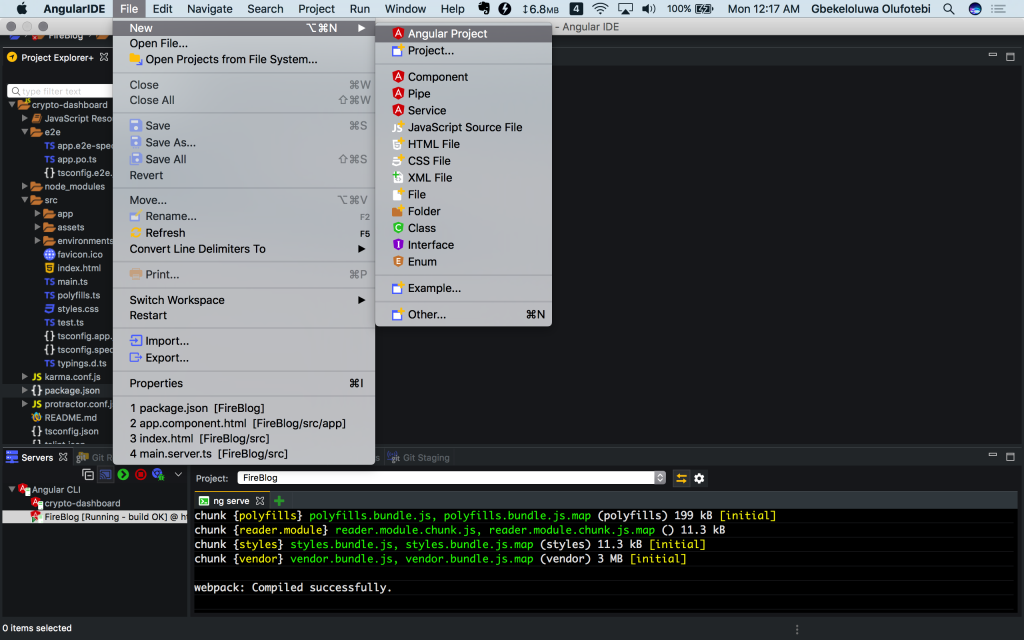This screenshot has width=1024, height=640.
Task: Expand the app folder
Action: coord(37,214)
